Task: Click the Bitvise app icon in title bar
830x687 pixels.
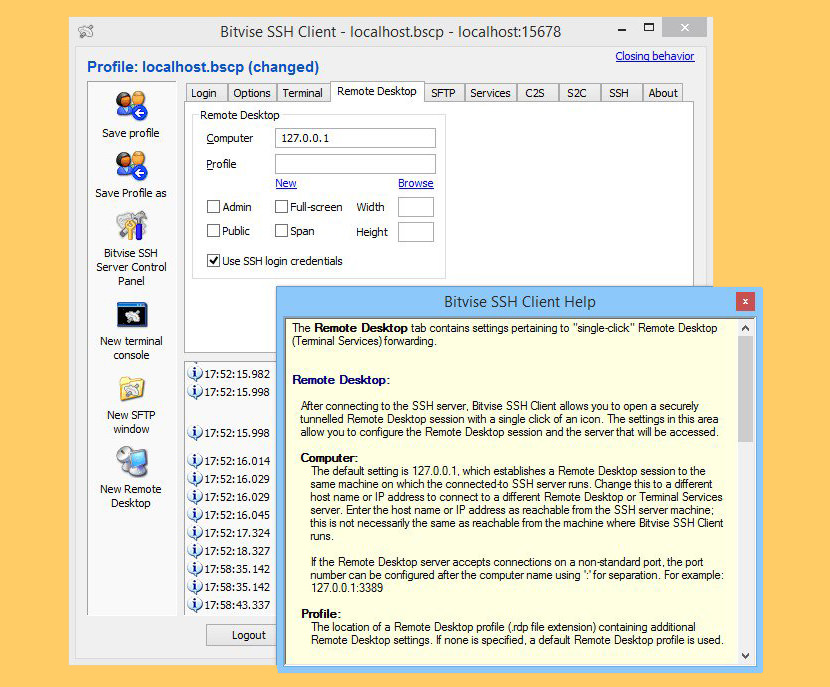Action: pyautogui.click(x=86, y=32)
